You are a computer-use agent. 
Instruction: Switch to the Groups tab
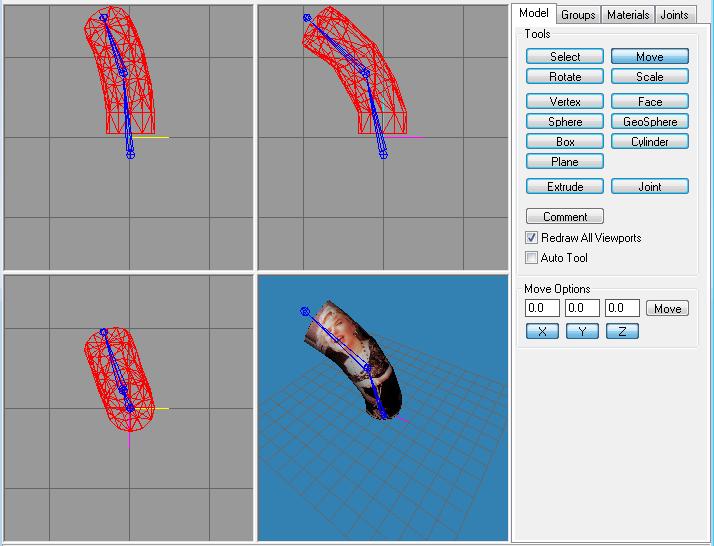[x=578, y=15]
